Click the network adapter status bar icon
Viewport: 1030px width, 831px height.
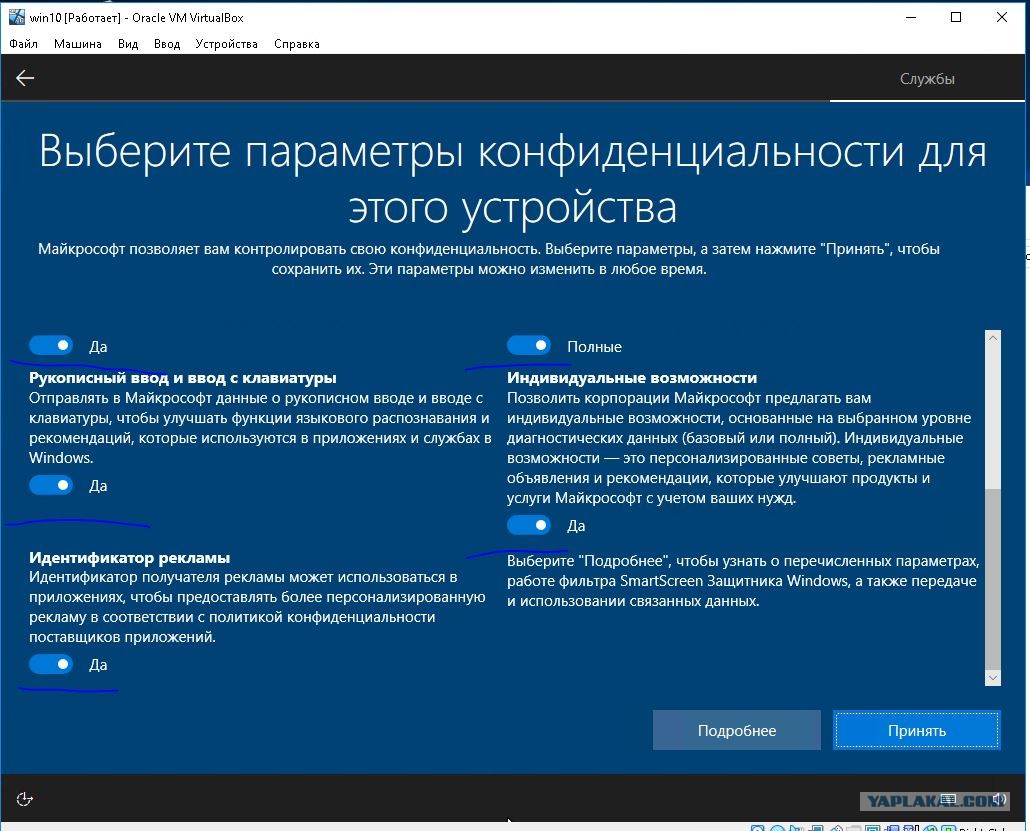pyautogui.click(x=815, y=828)
